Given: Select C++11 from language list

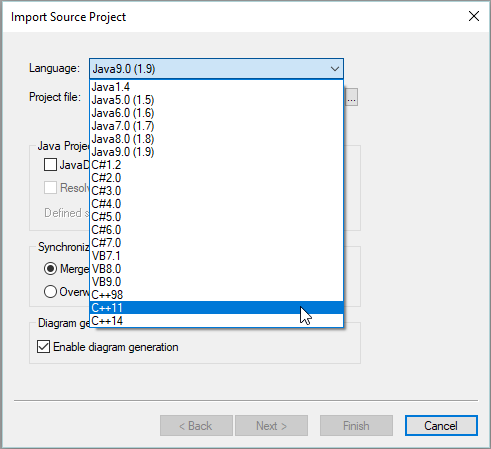Looking at the screenshot, I should pos(217,308).
